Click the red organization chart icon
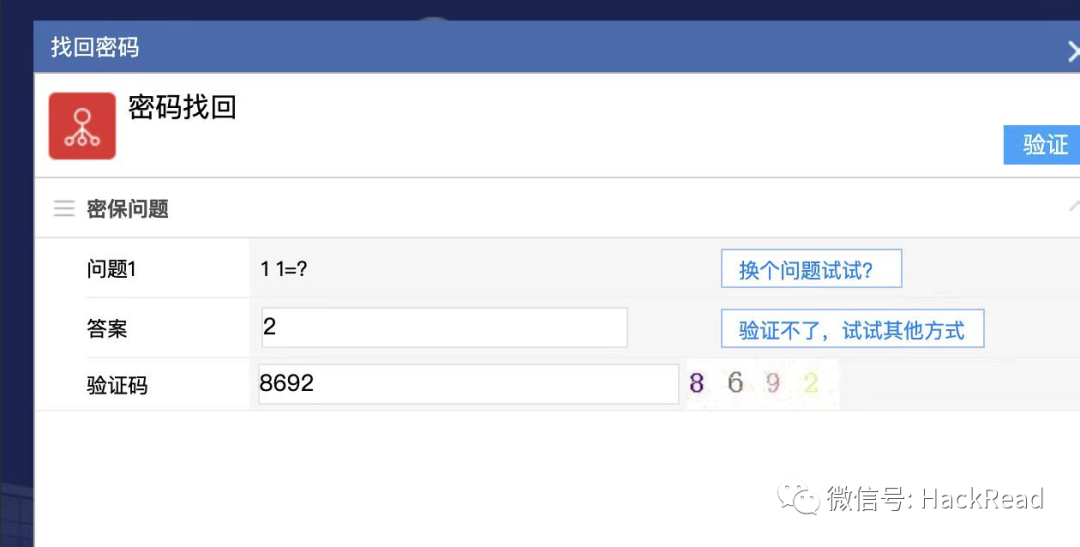Viewport: 1080px width, 547px height. (x=82, y=126)
